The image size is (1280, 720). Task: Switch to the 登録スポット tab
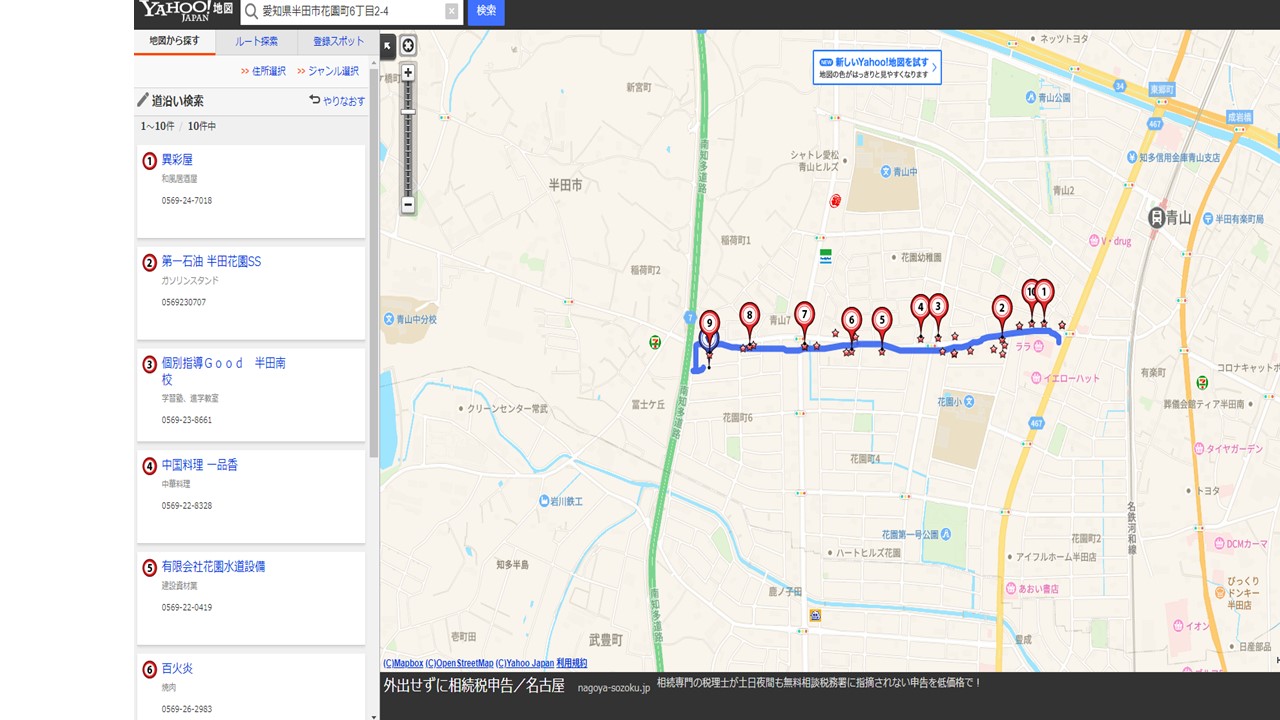tap(338, 42)
